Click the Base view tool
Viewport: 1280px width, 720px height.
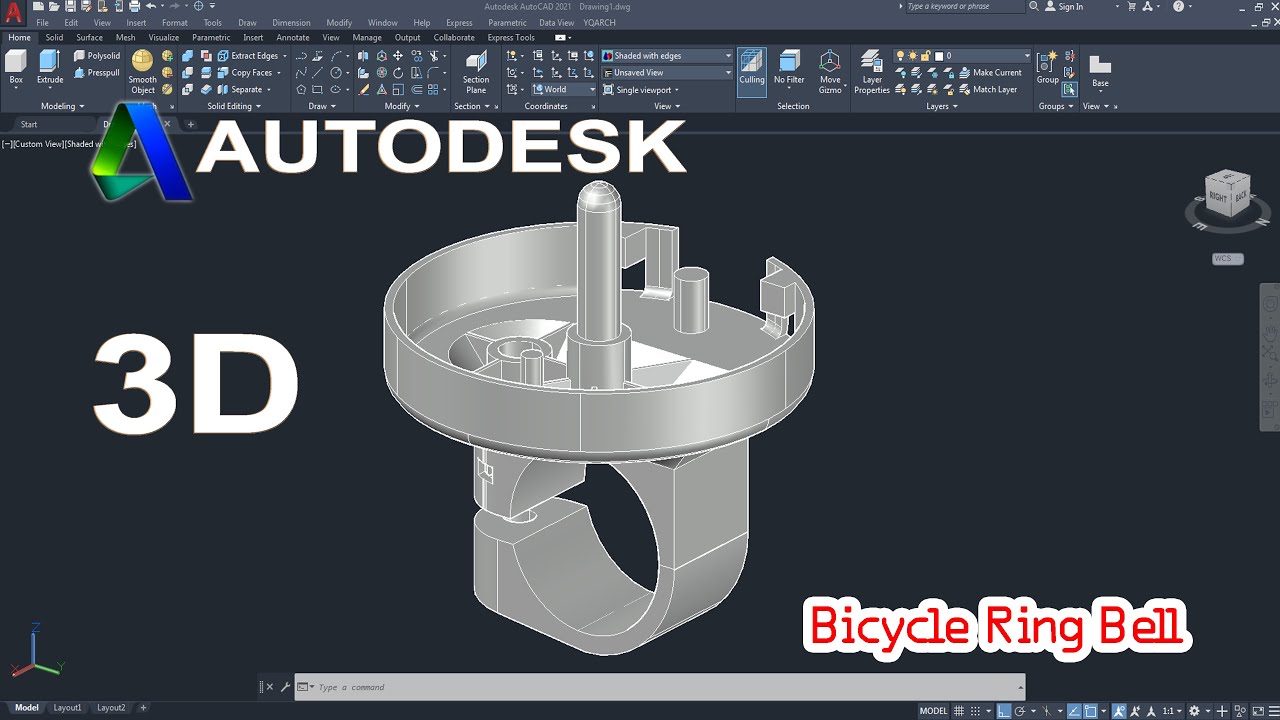coord(1100,72)
